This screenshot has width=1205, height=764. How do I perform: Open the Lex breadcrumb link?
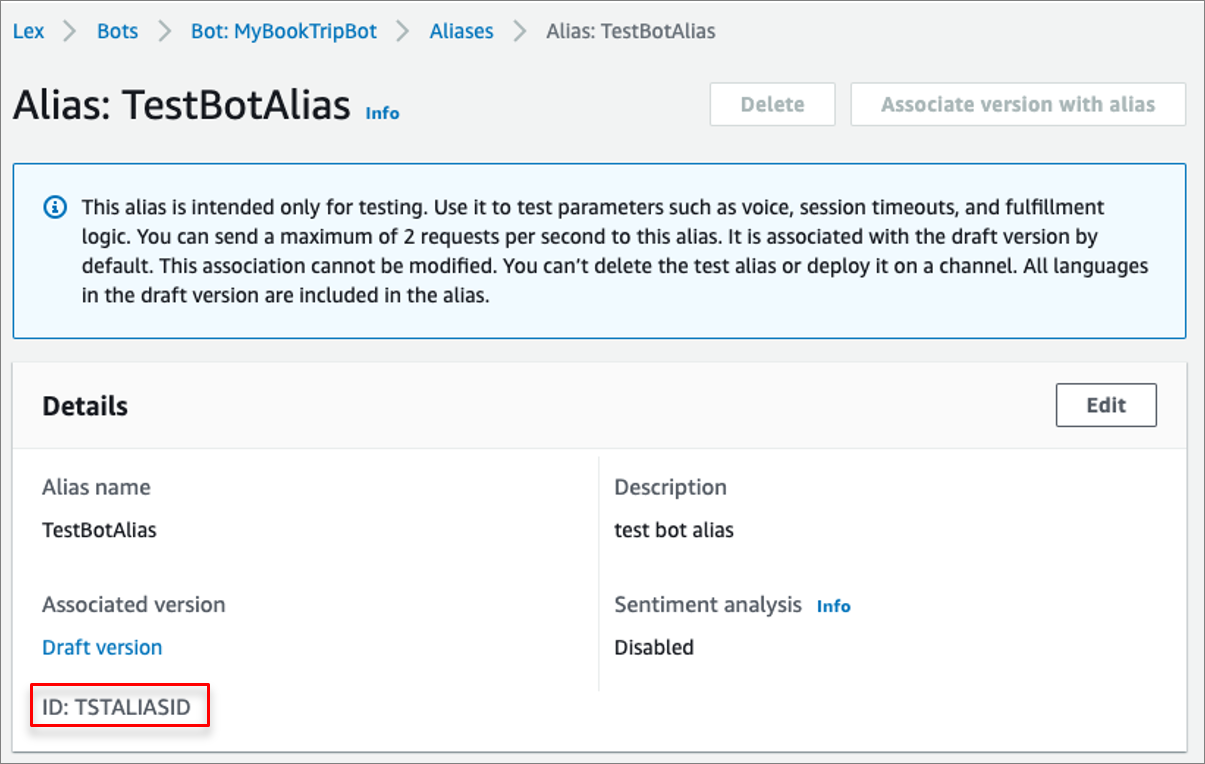pos(28,31)
